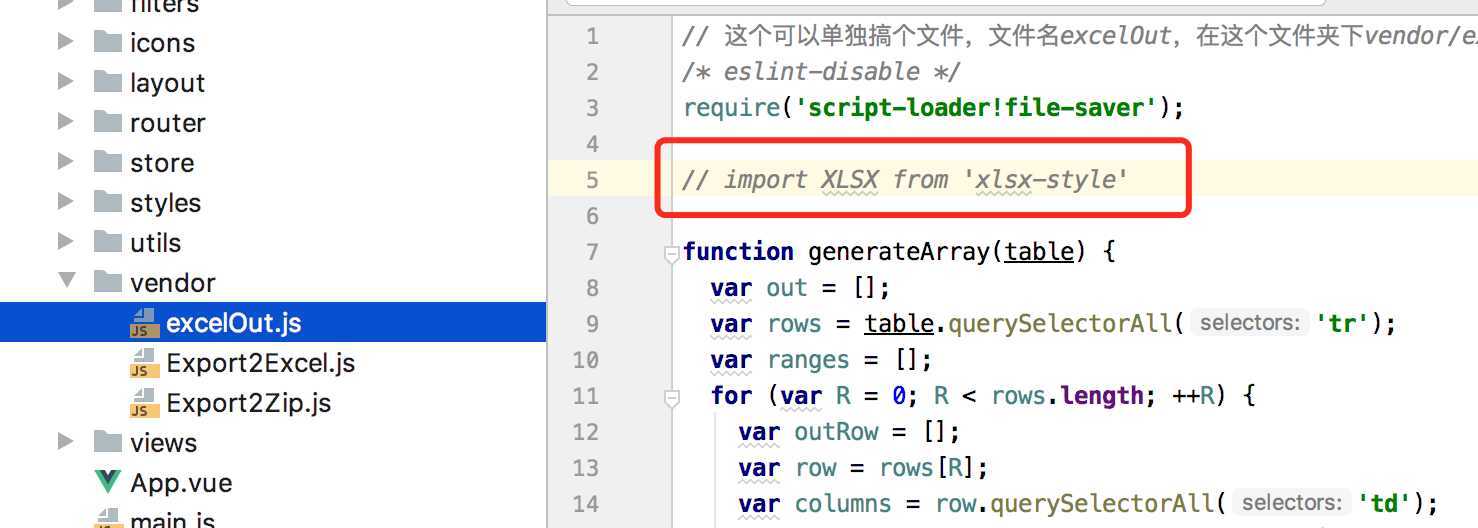
Task: Select the styles folder name
Action: pos(165,203)
